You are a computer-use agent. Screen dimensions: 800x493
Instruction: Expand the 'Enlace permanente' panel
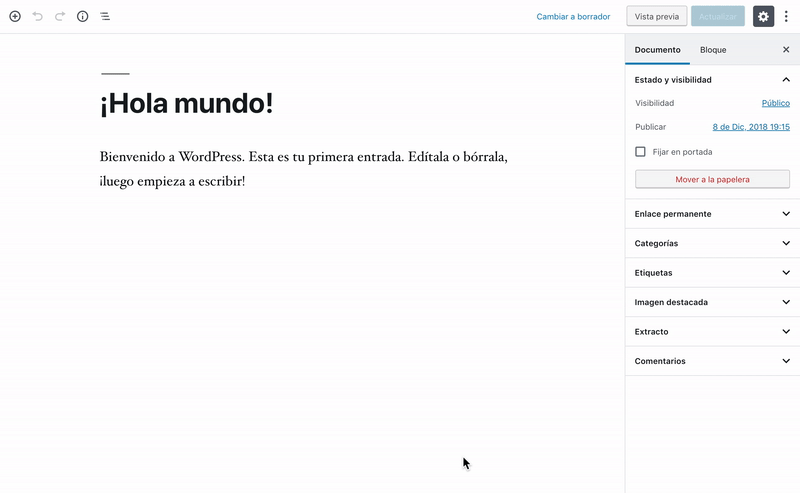click(x=786, y=214)
